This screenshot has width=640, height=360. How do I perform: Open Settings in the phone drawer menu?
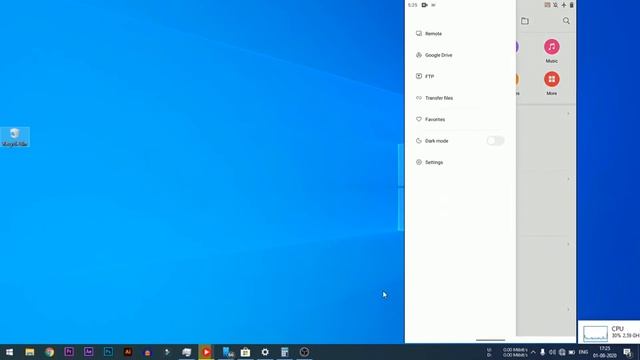point(429,162)
